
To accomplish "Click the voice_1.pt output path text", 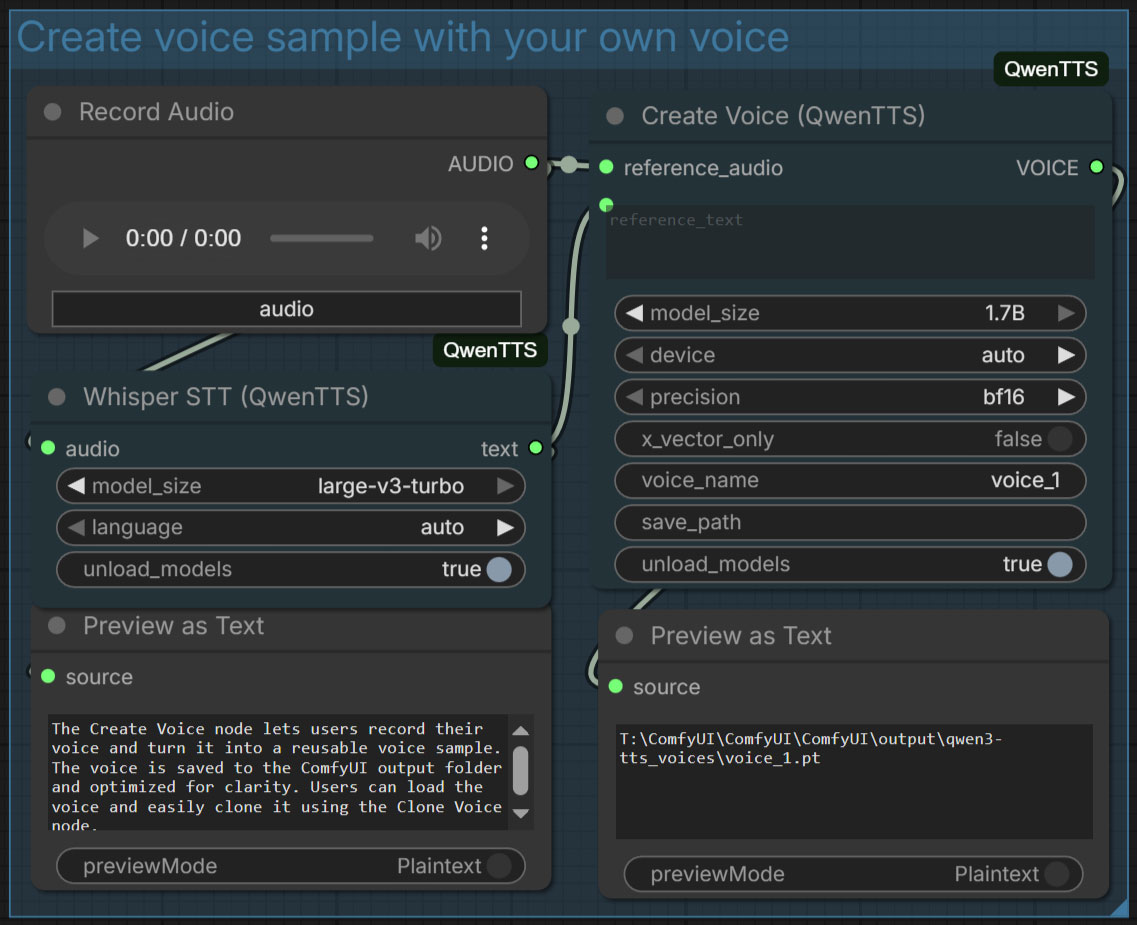I will pos(811,748).
